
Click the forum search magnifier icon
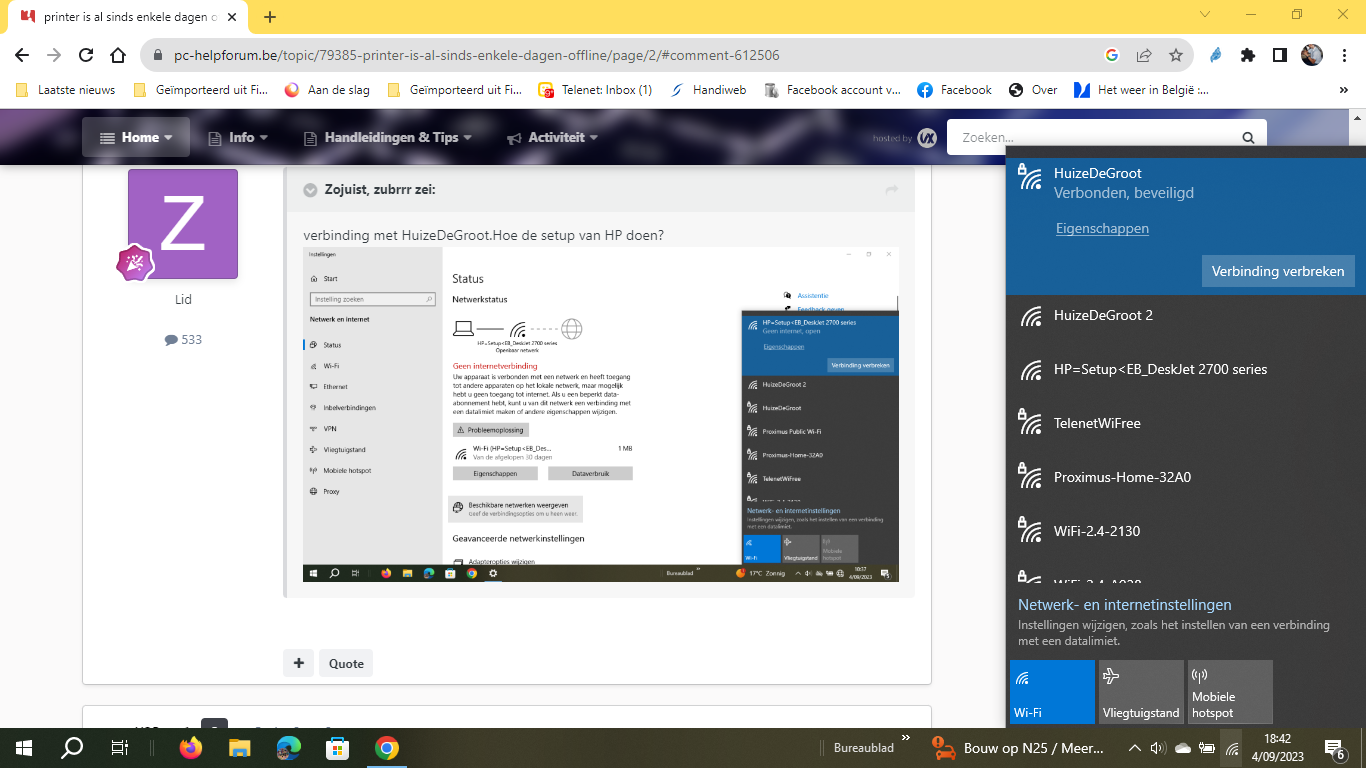pos(1248,138)
